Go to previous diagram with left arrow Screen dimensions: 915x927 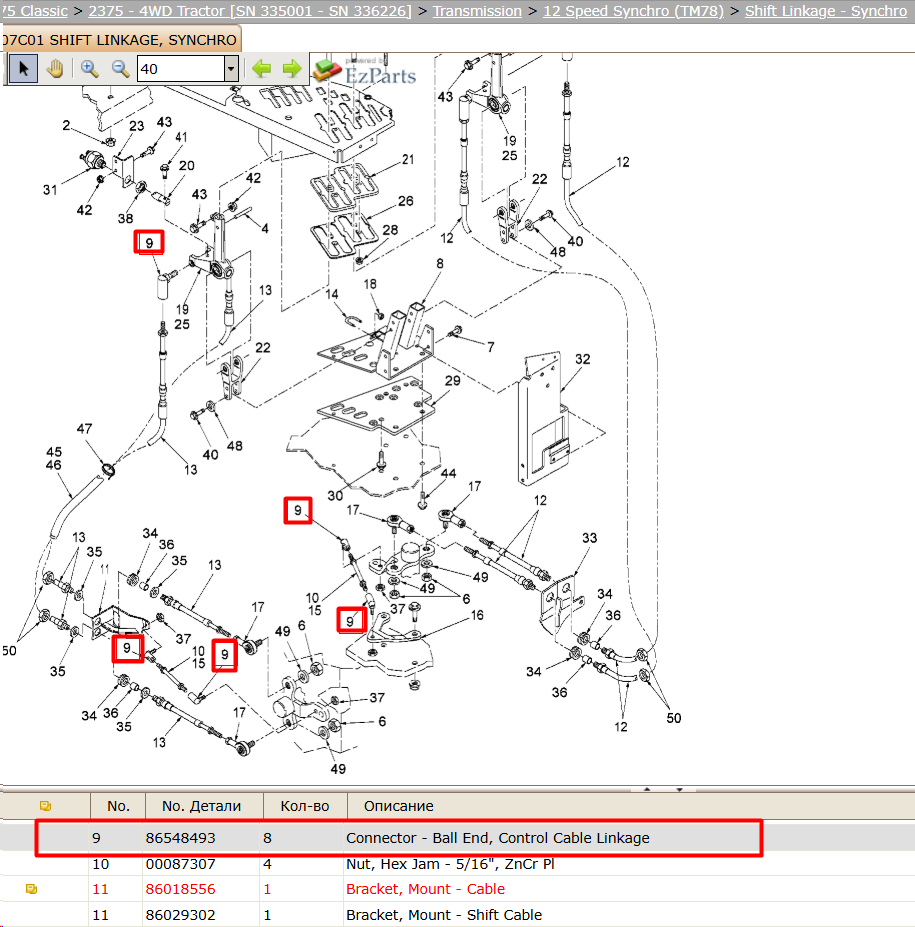(x=261, y=69)
